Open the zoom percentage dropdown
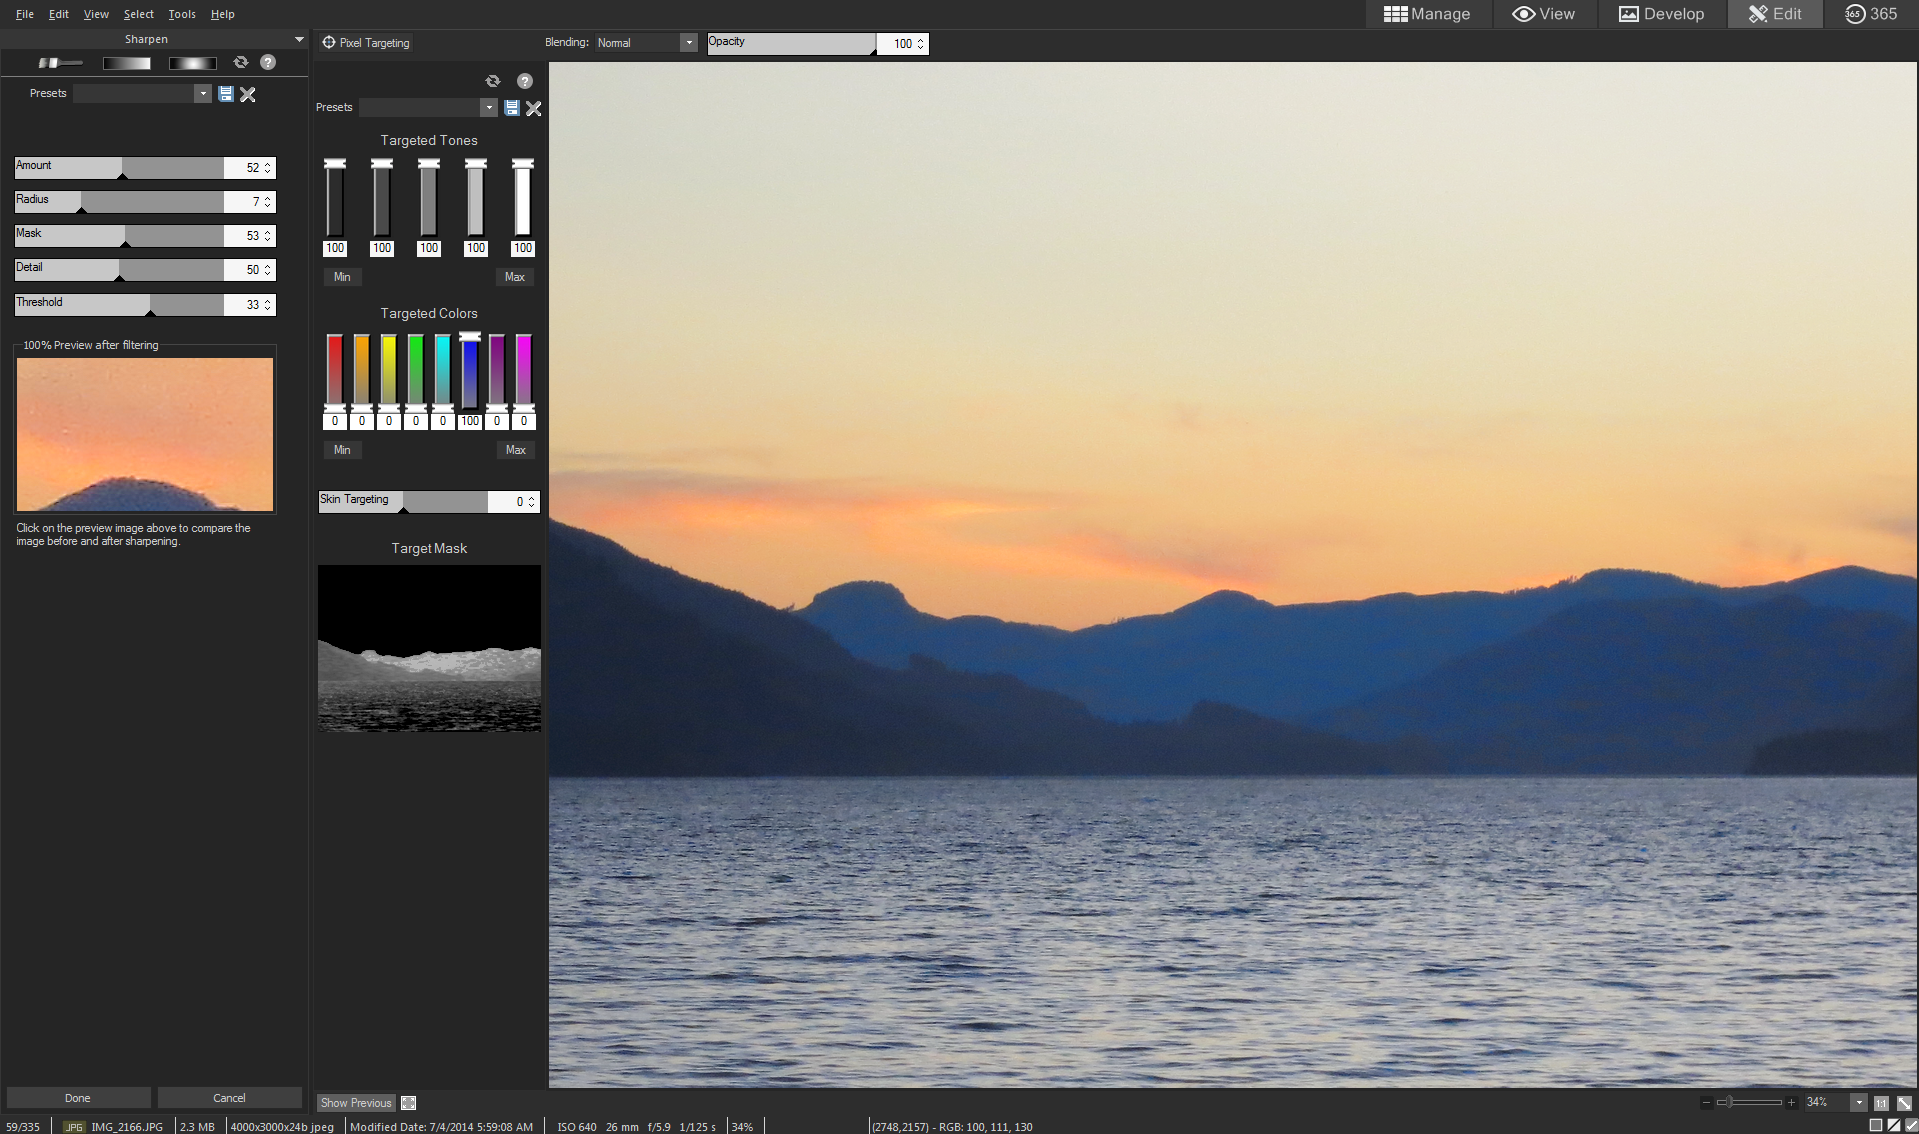 [1858, 1103]
